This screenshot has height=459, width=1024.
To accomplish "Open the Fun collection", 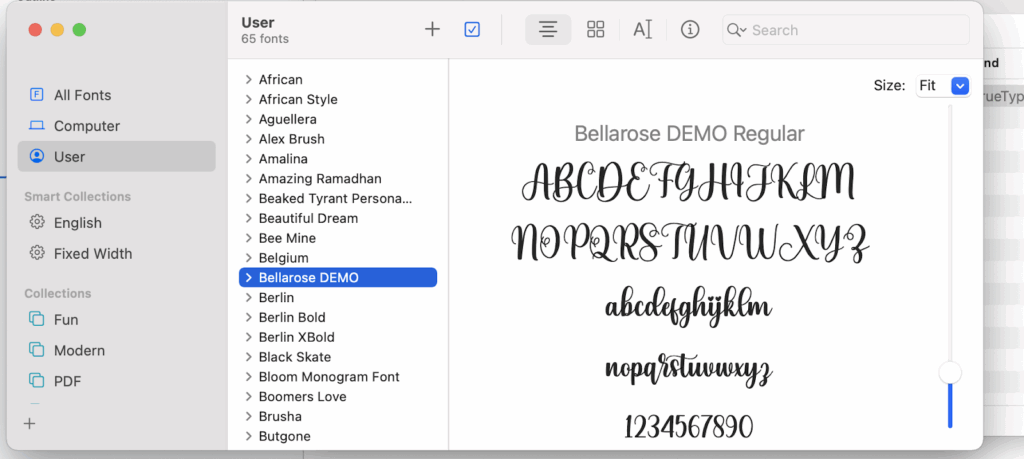I will tap(66, 320).
